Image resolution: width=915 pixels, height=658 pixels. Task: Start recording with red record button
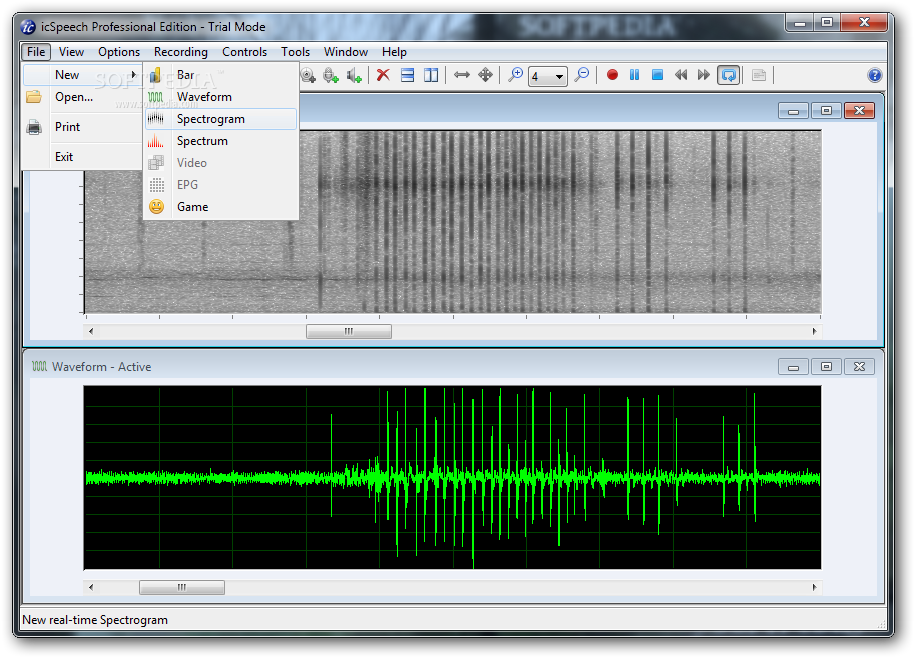[x=612, y=75]
